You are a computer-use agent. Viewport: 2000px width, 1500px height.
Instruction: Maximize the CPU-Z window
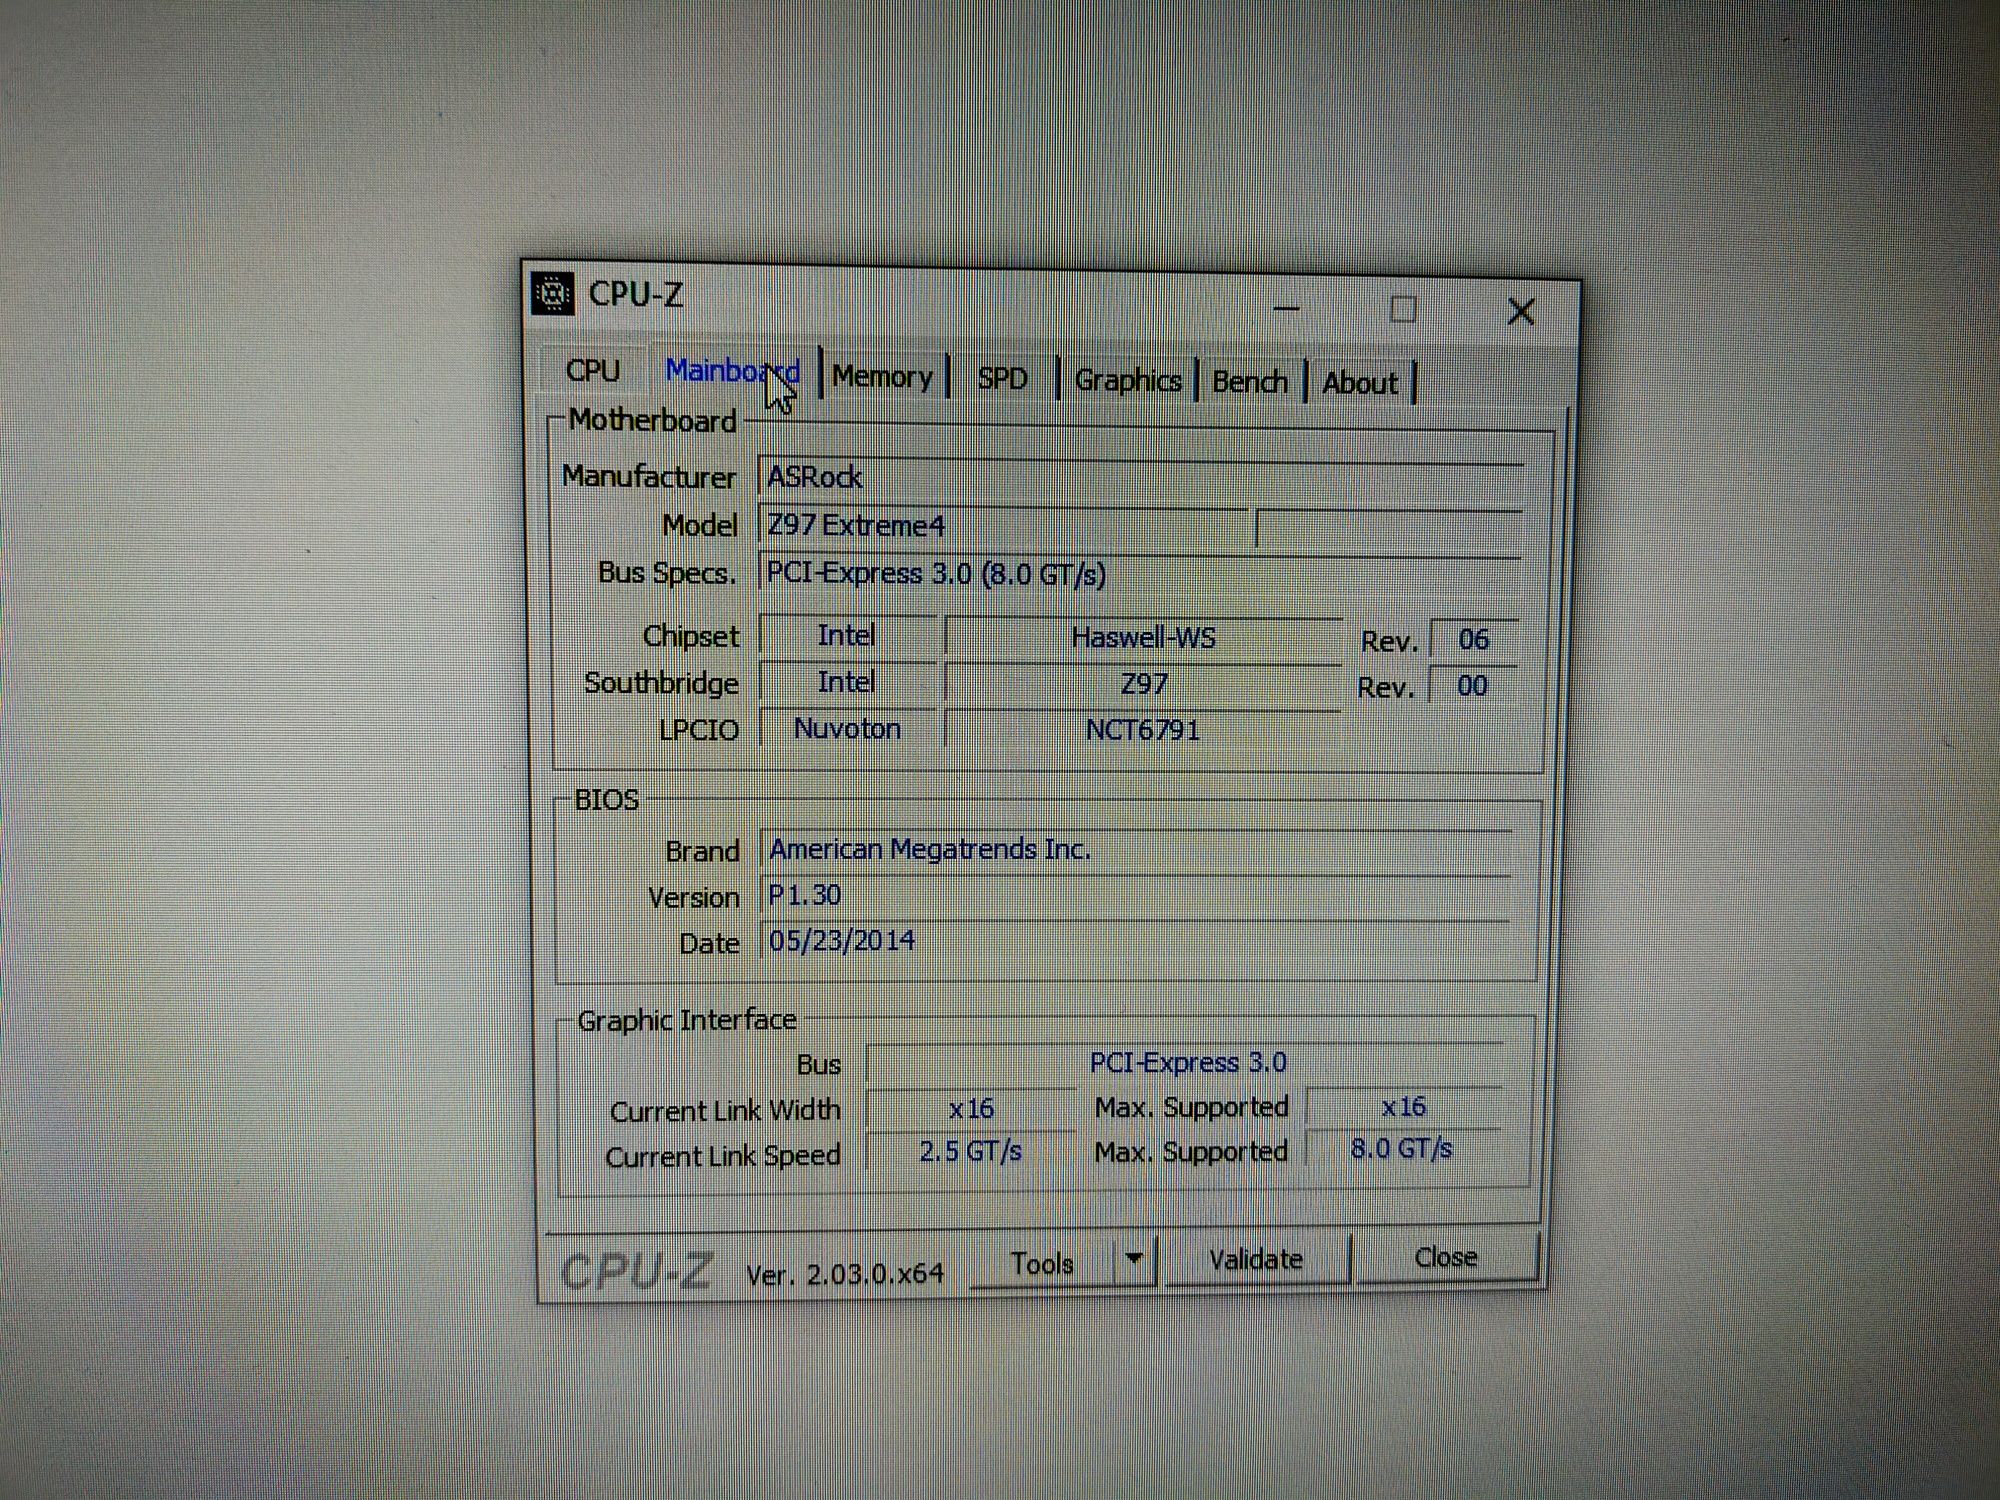tap(1403, 309)
